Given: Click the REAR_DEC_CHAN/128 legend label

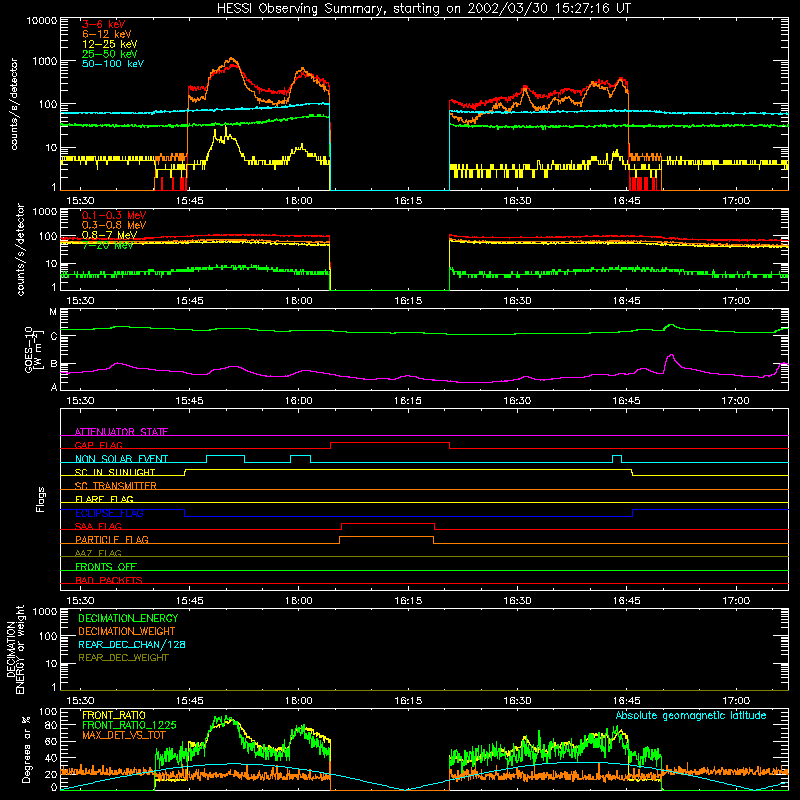Looking at the screenshot, I should click(x=132, y=644).
